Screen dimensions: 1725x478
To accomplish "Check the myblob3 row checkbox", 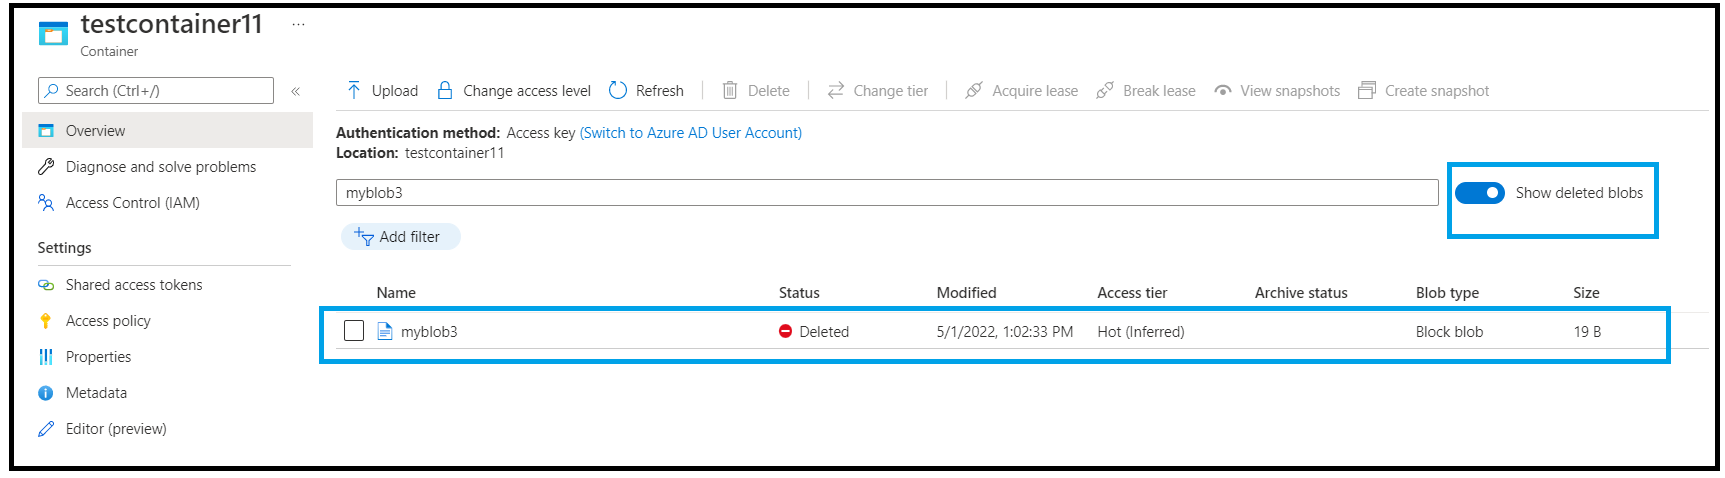I will (x=354, y=331).
